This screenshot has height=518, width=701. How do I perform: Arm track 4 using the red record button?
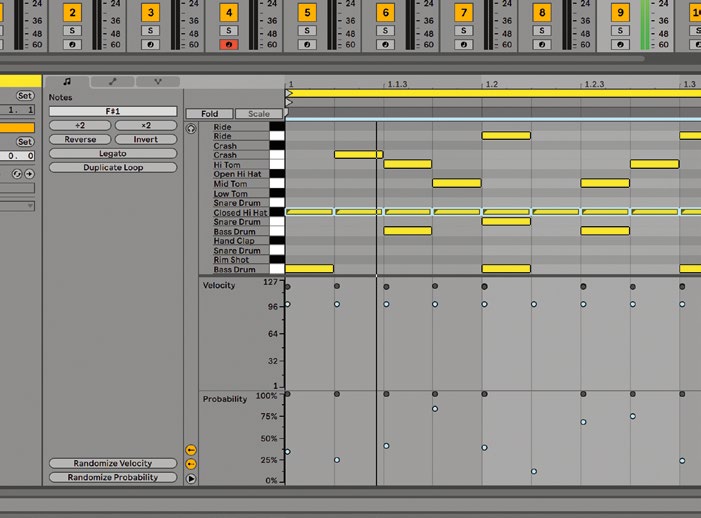229,45
